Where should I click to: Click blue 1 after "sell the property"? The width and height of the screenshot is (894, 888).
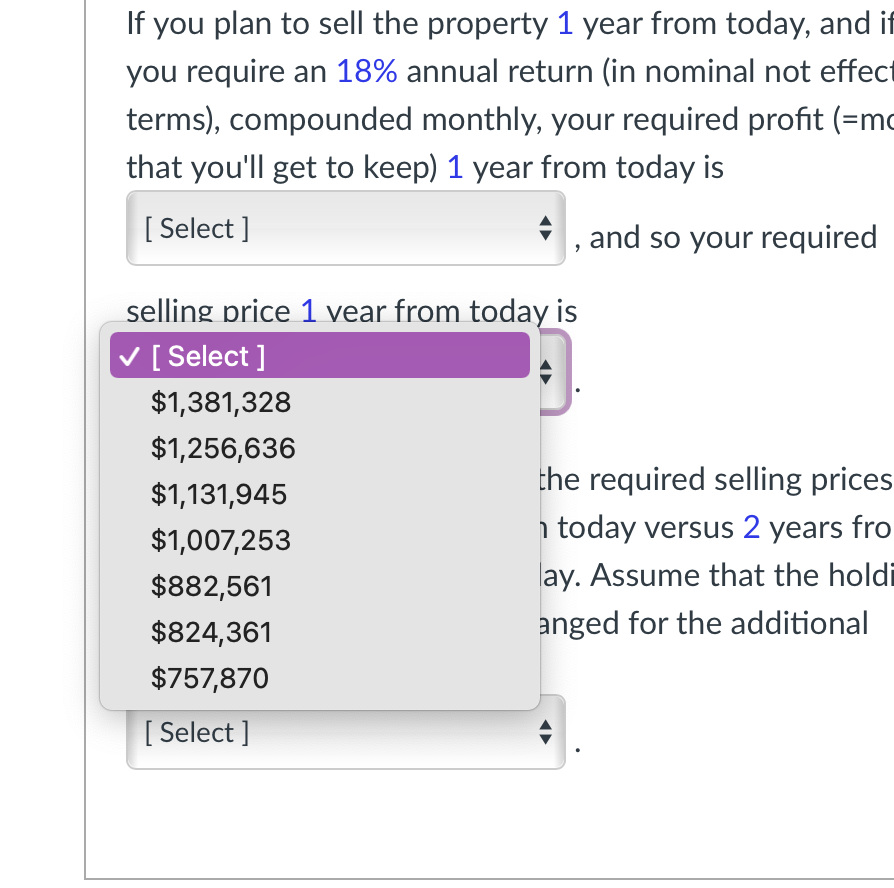(x=564, y=24)
